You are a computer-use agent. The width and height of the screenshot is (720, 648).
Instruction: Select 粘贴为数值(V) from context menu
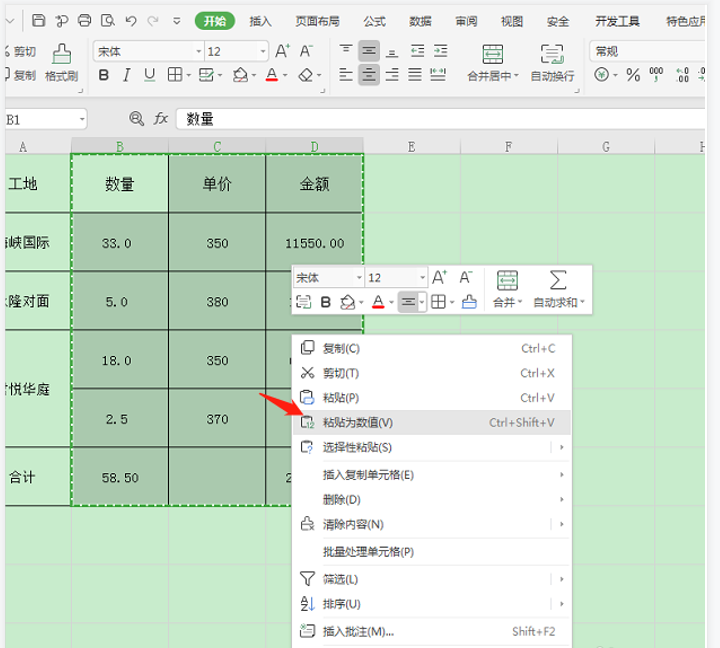[357, 422]
